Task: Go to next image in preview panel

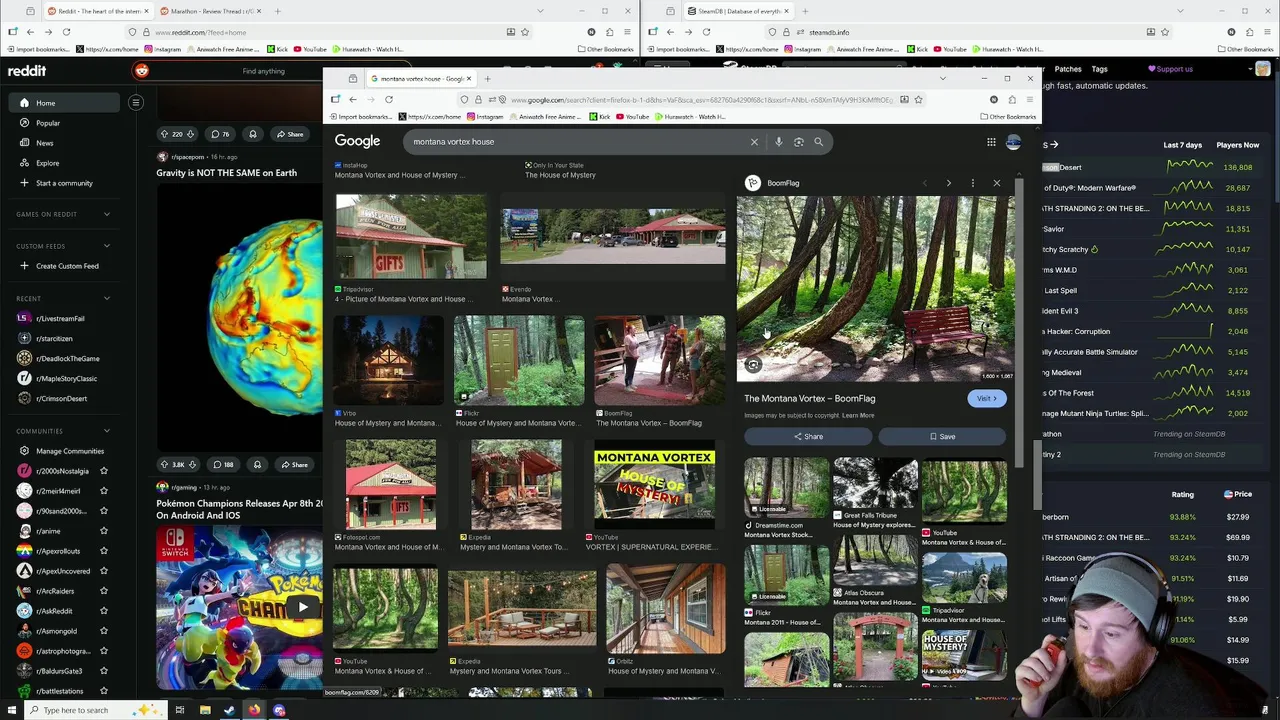Action: [948, 183]
